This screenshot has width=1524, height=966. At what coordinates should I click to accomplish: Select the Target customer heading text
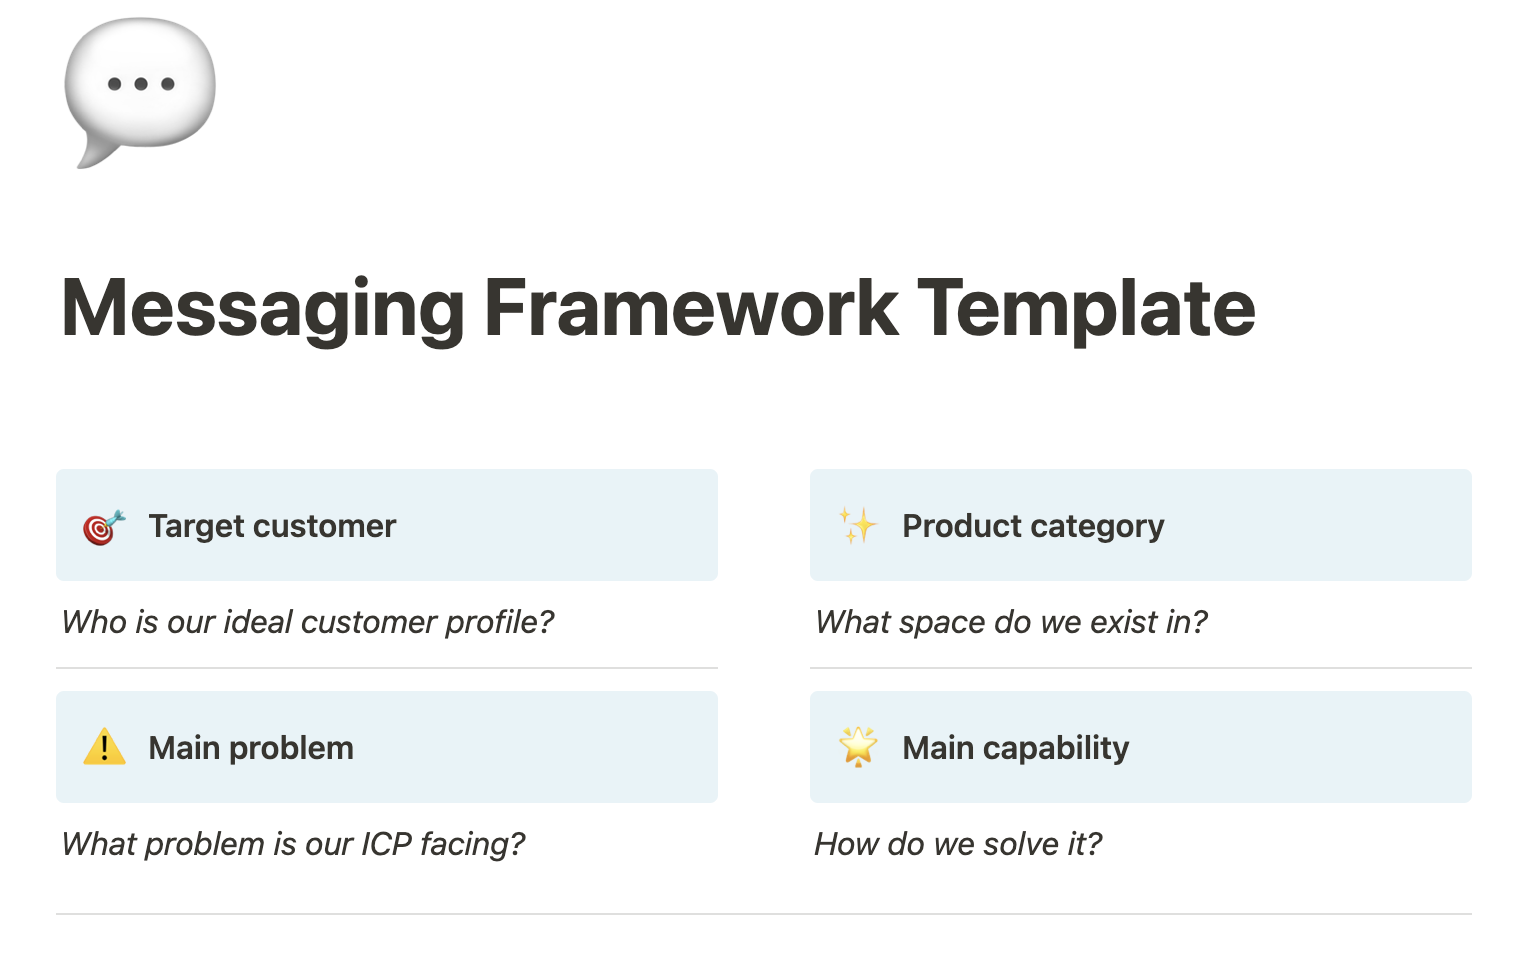click(x=272, y=526)
